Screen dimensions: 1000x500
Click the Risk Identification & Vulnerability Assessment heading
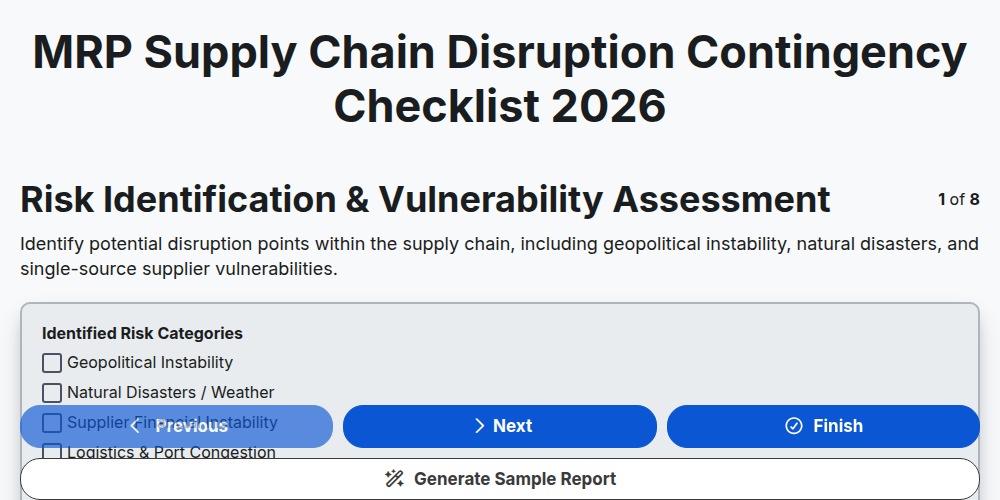425,199
